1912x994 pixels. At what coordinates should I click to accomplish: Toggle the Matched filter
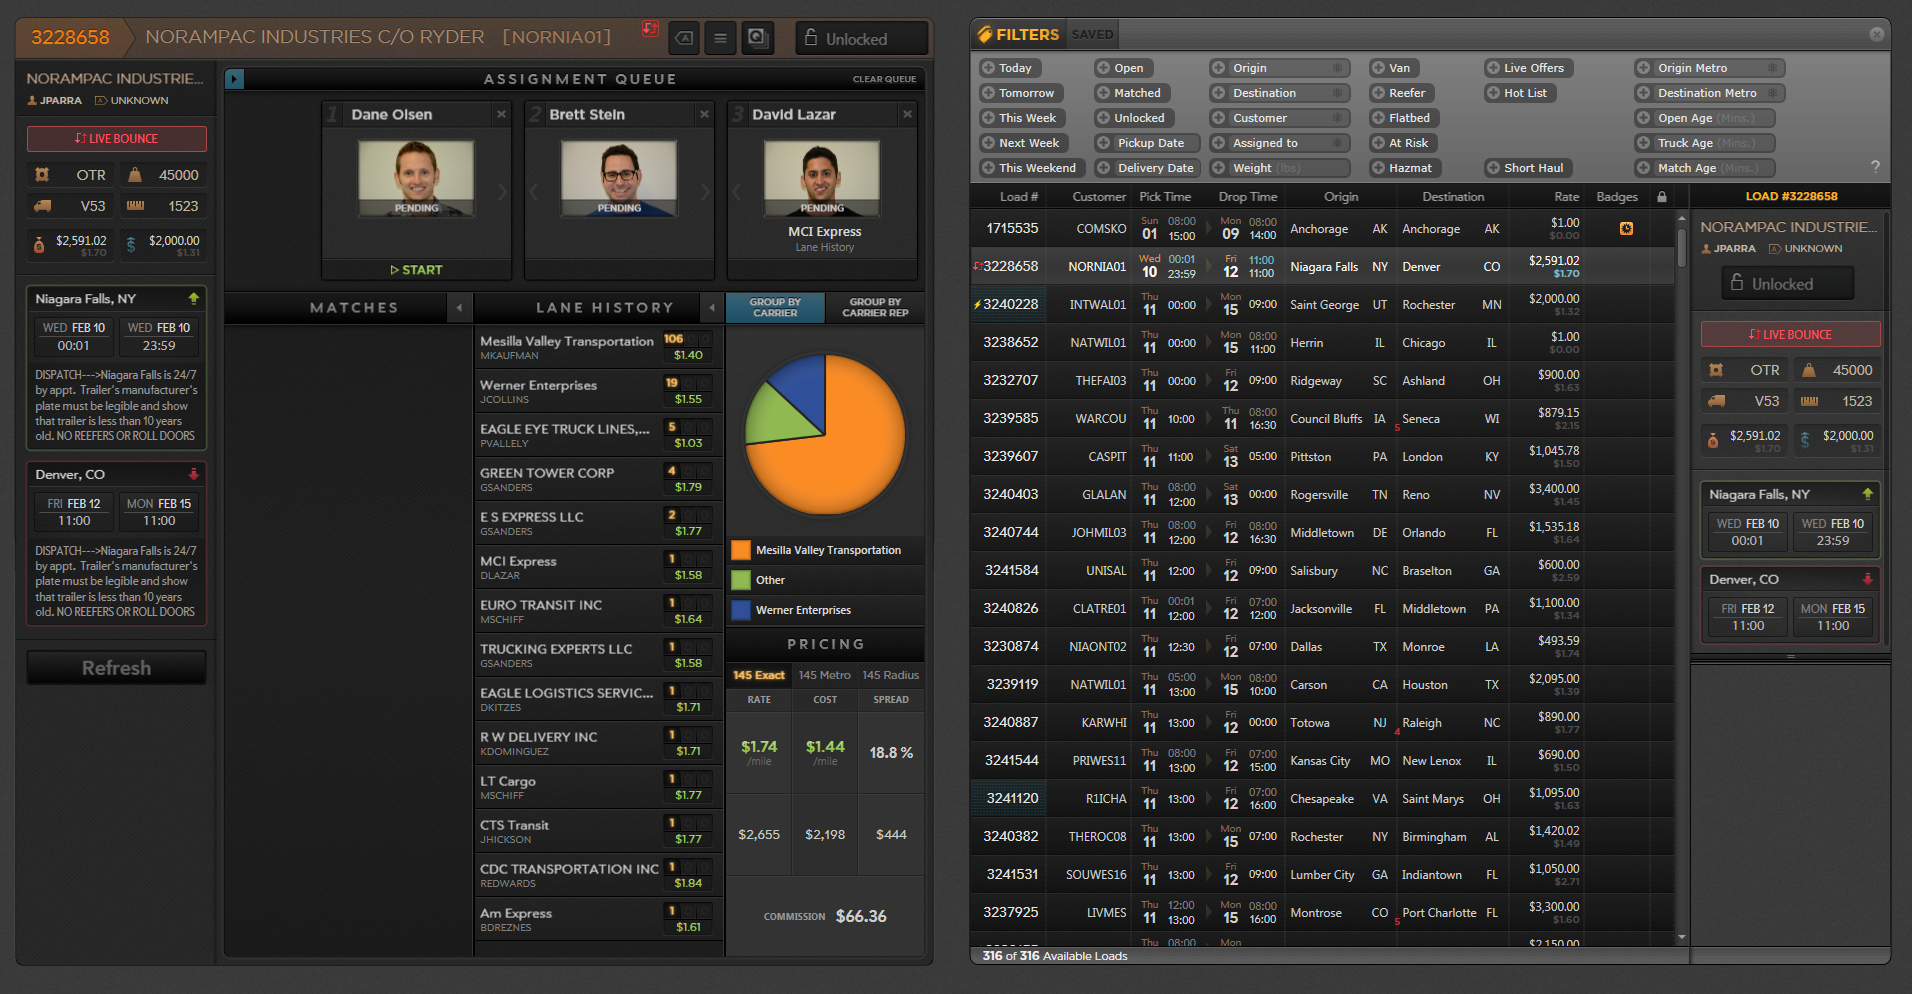tap(1132, 93)
